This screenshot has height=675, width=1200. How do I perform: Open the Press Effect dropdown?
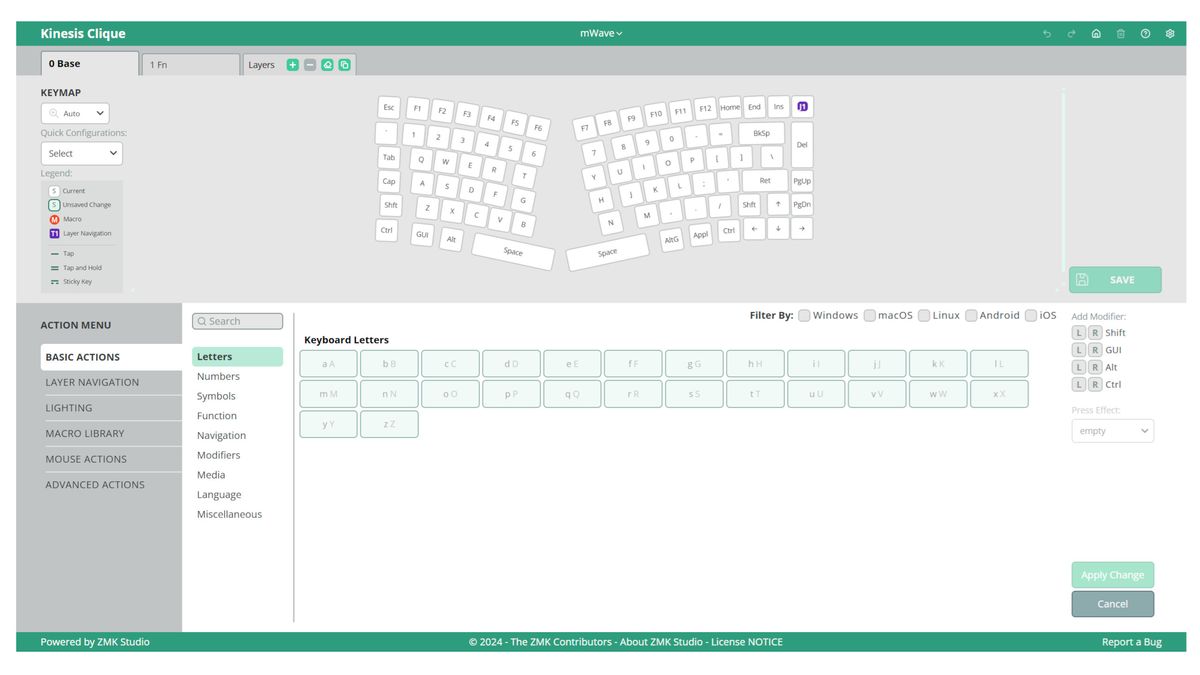point(1113,431)
